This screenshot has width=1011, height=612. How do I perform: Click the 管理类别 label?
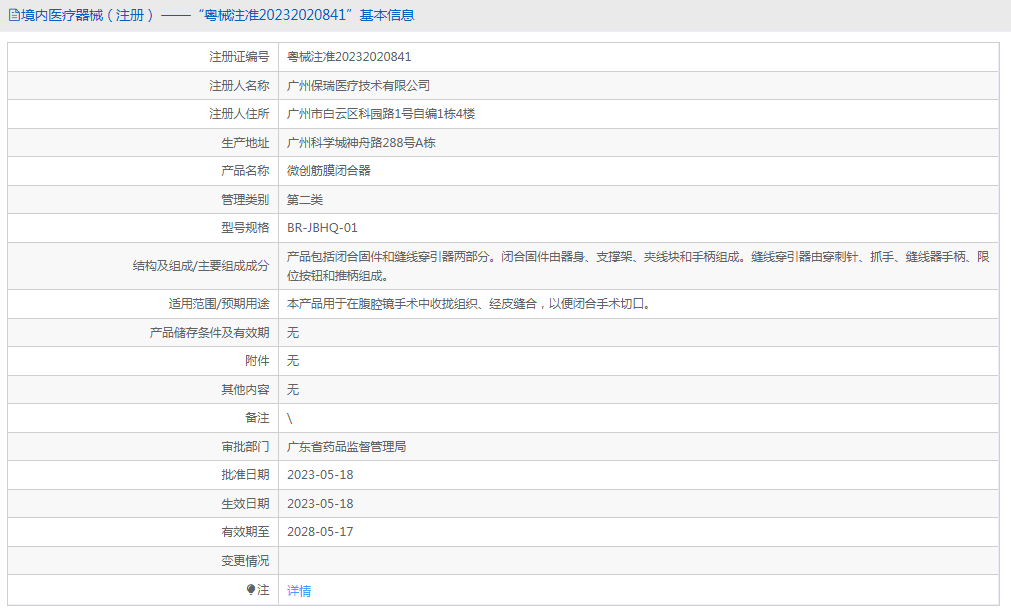click(245, 200)
